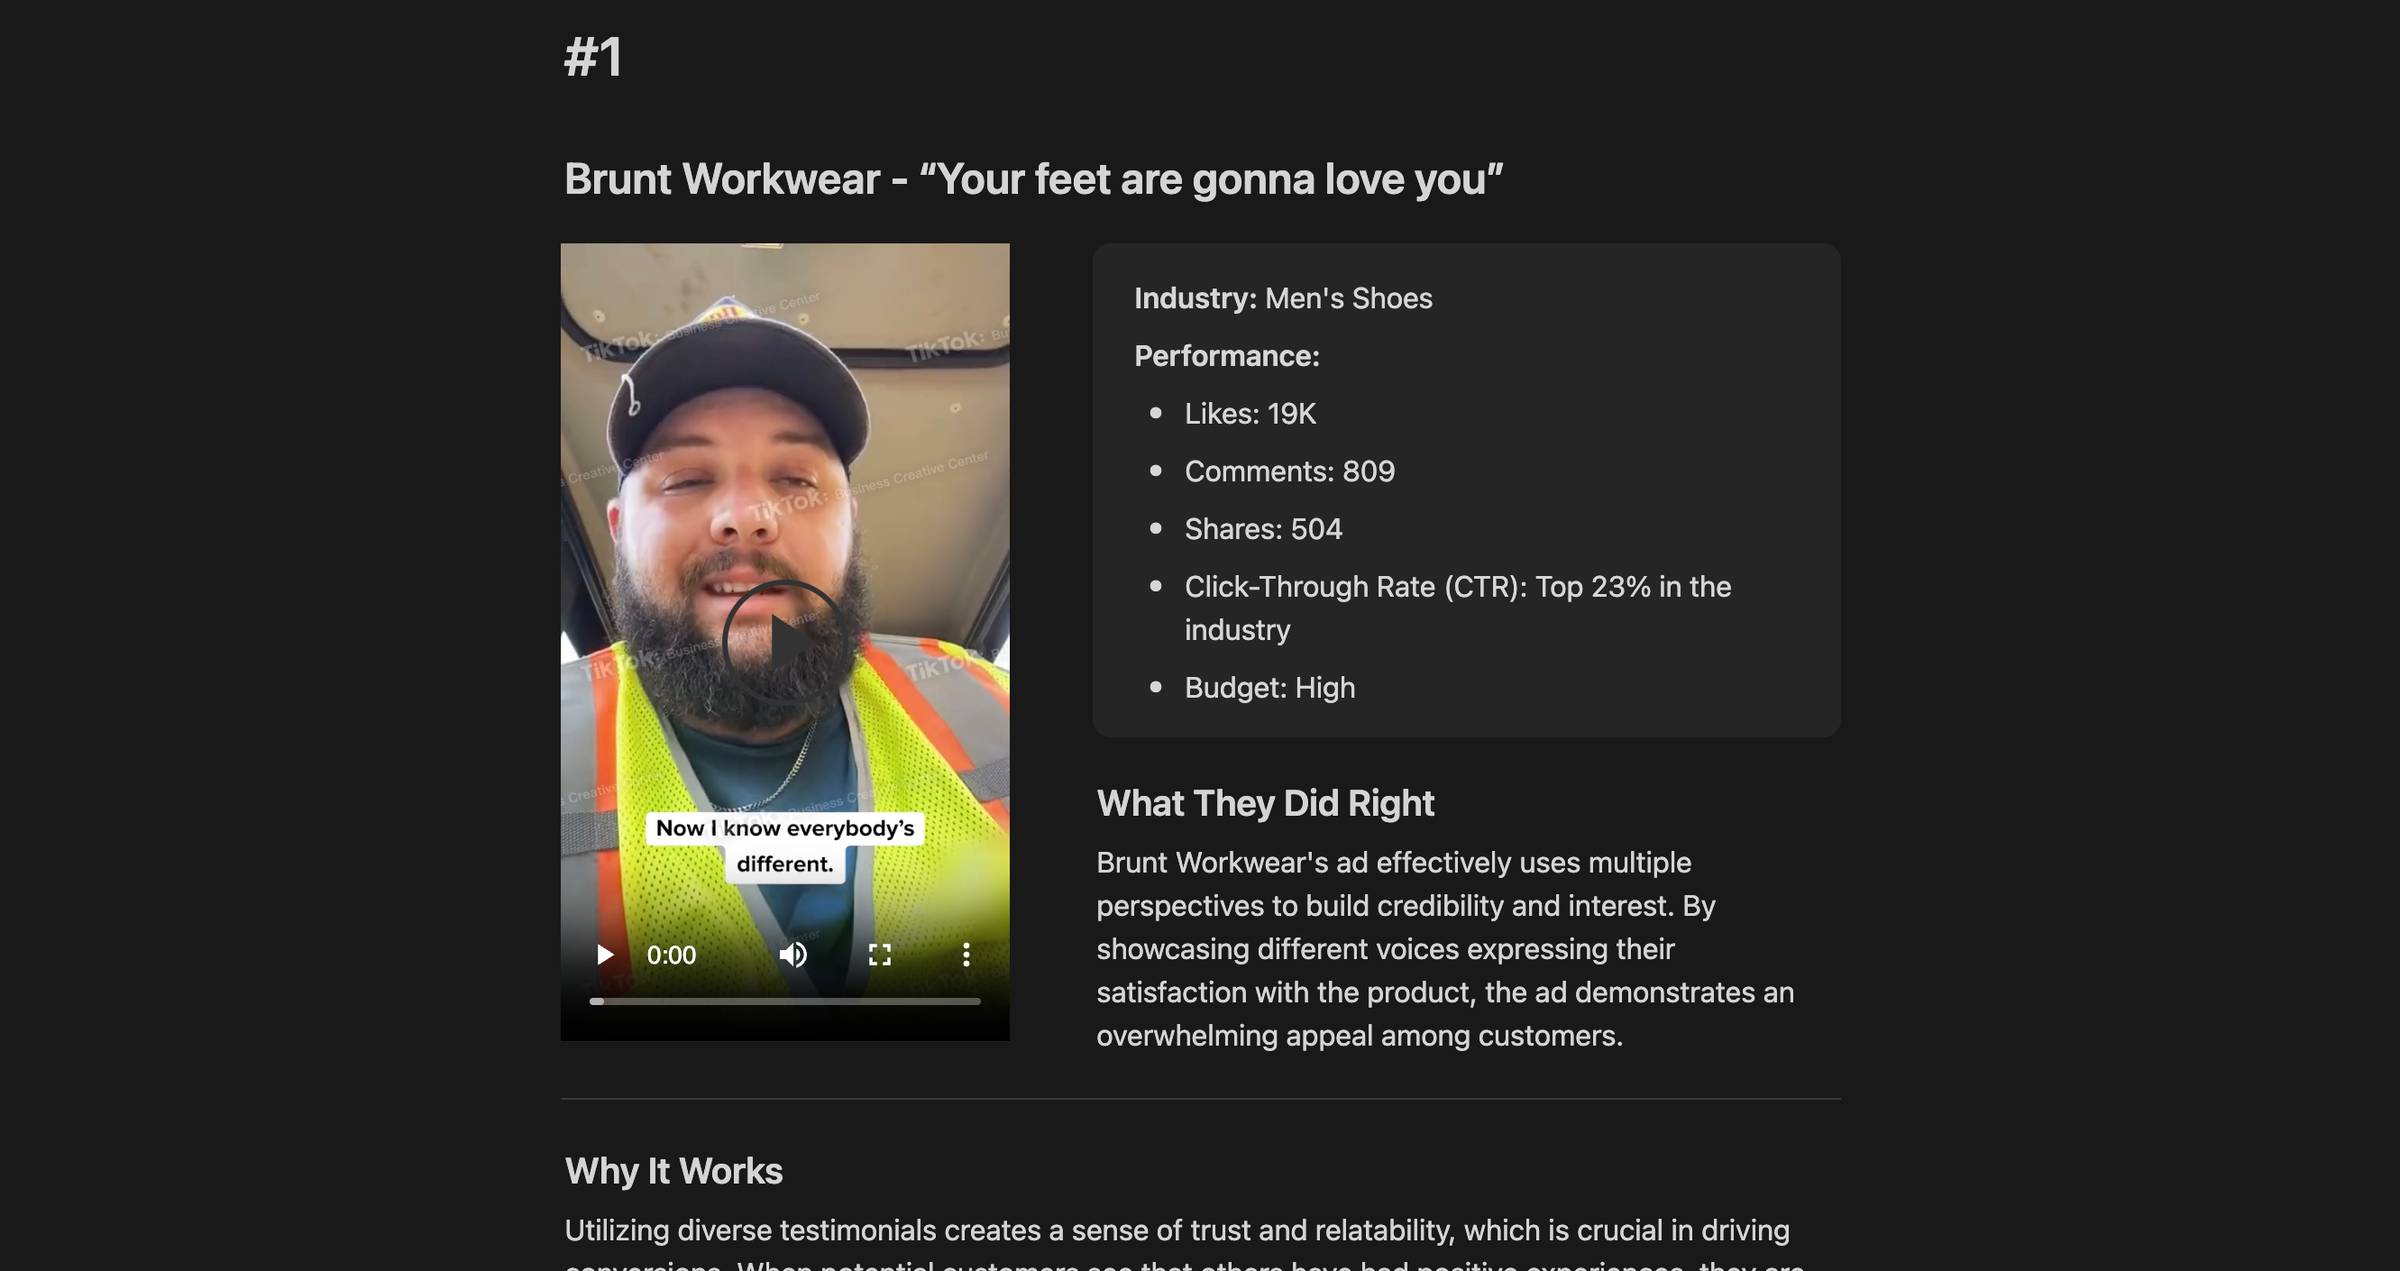Select the 'Brunt Workwear' ad title heading
This screenshot has width=2400, height=1271.
(x=1033, y=180)
